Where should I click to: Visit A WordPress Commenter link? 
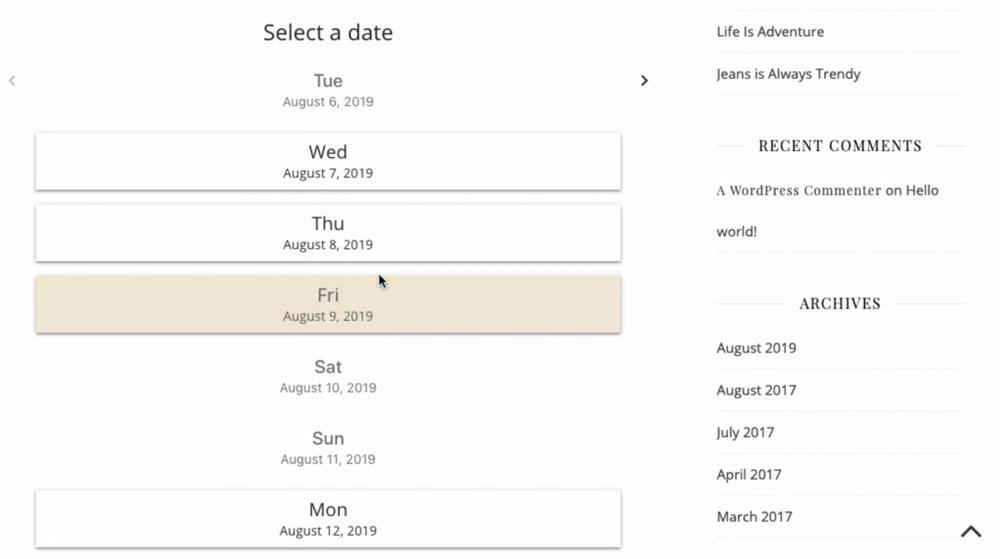tap(798, 191)
